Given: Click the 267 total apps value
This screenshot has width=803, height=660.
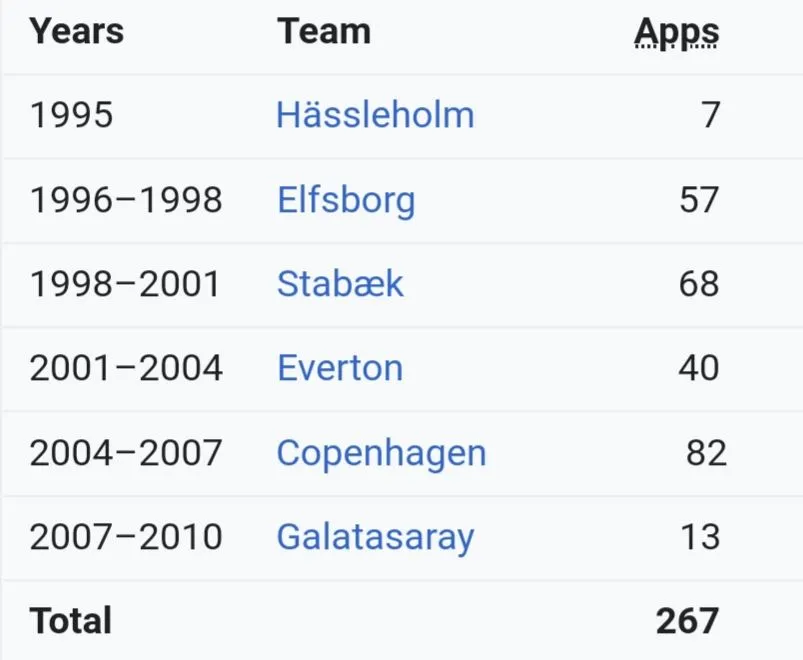Looking at the screenshot, I should point(687,621).
